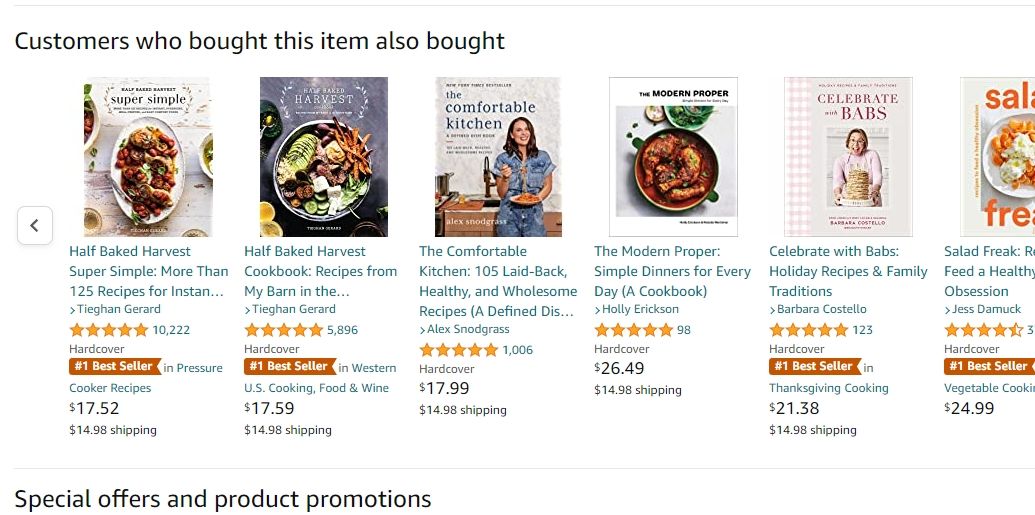Visit author Alex Snodgrass page
Image resolution: width=1035 pixels, height=515 pixels.
[468, 329]
